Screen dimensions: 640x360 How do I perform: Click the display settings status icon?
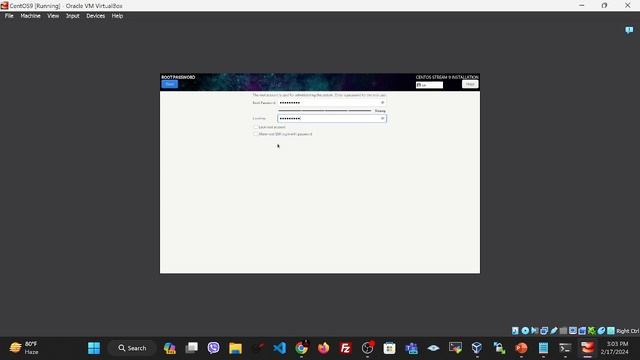(x=573, y=331)
